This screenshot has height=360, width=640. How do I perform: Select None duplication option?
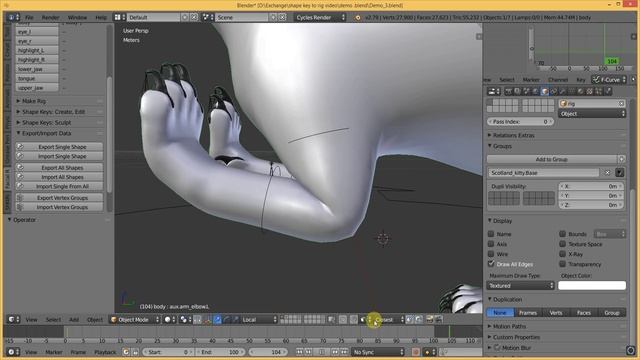500,313
